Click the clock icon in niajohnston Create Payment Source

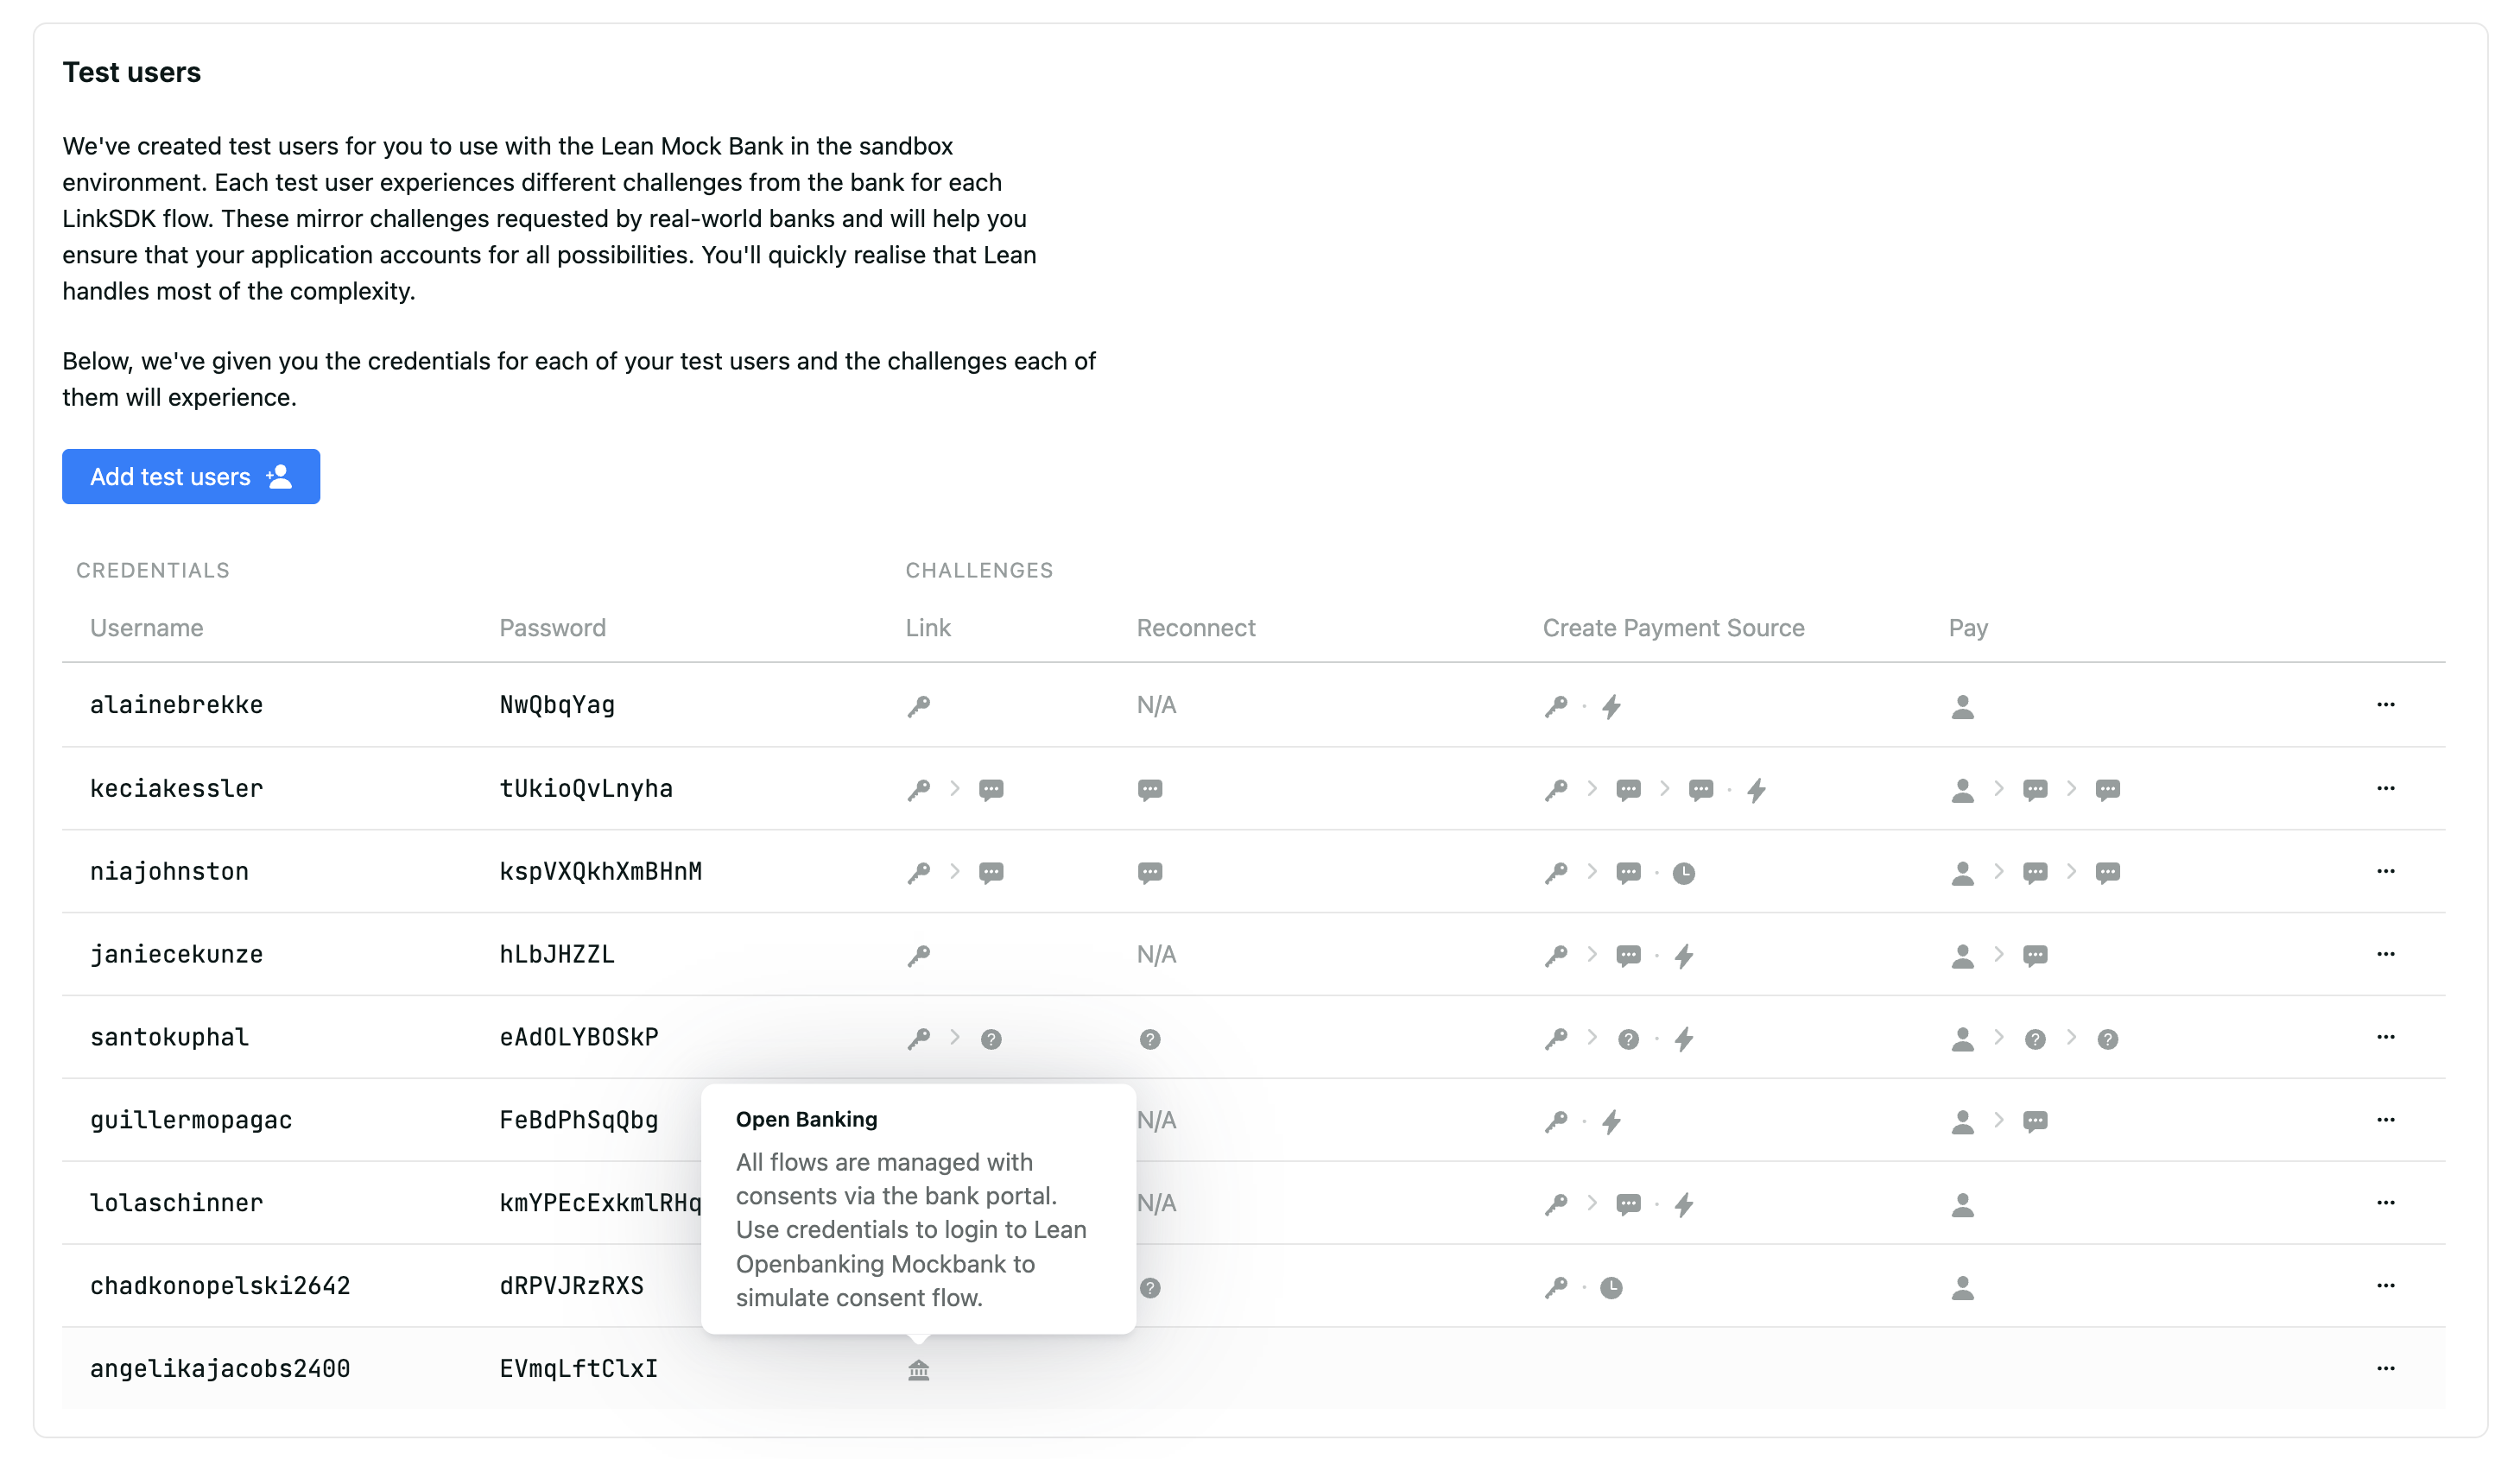tap(1683, 873)
